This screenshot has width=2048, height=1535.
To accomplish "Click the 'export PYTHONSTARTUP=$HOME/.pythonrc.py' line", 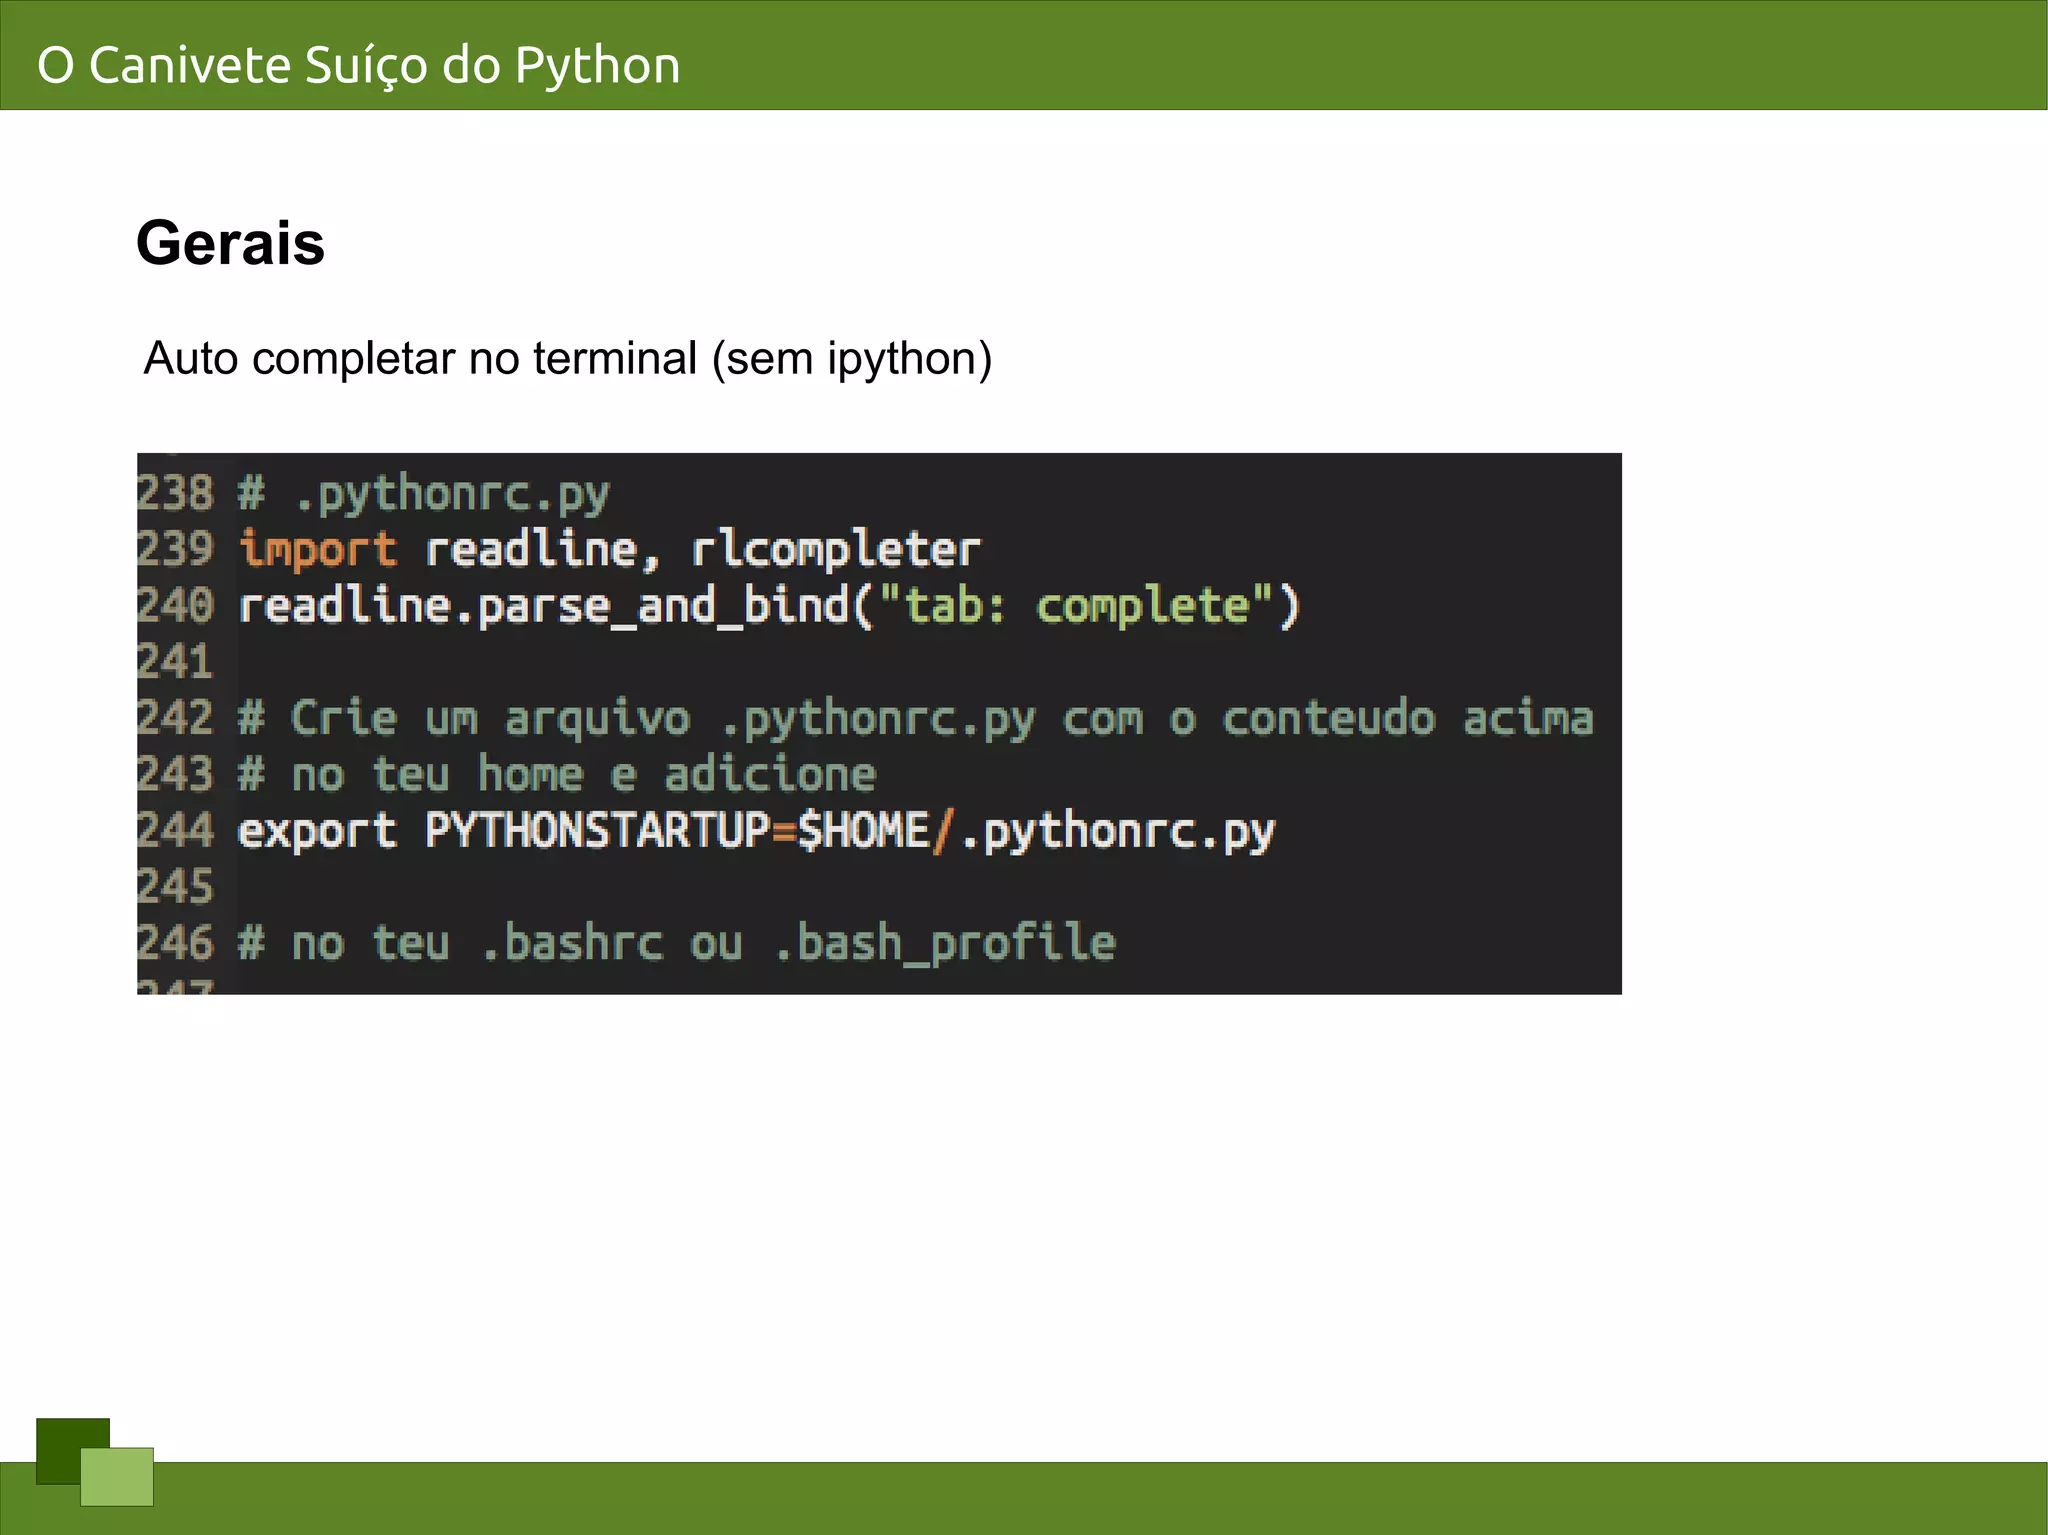I will (x=757, y=831).
